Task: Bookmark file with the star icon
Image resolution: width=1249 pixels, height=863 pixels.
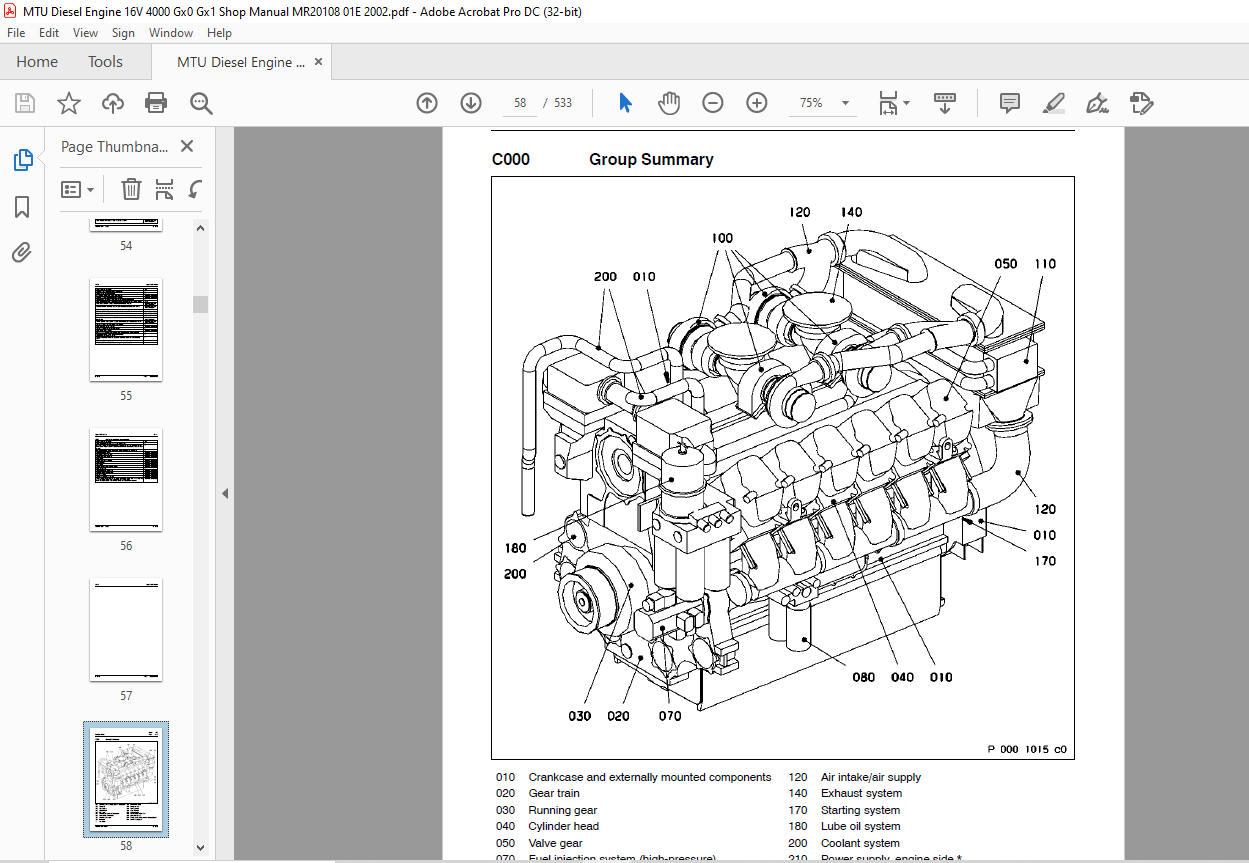Action: tap(68, 103)
